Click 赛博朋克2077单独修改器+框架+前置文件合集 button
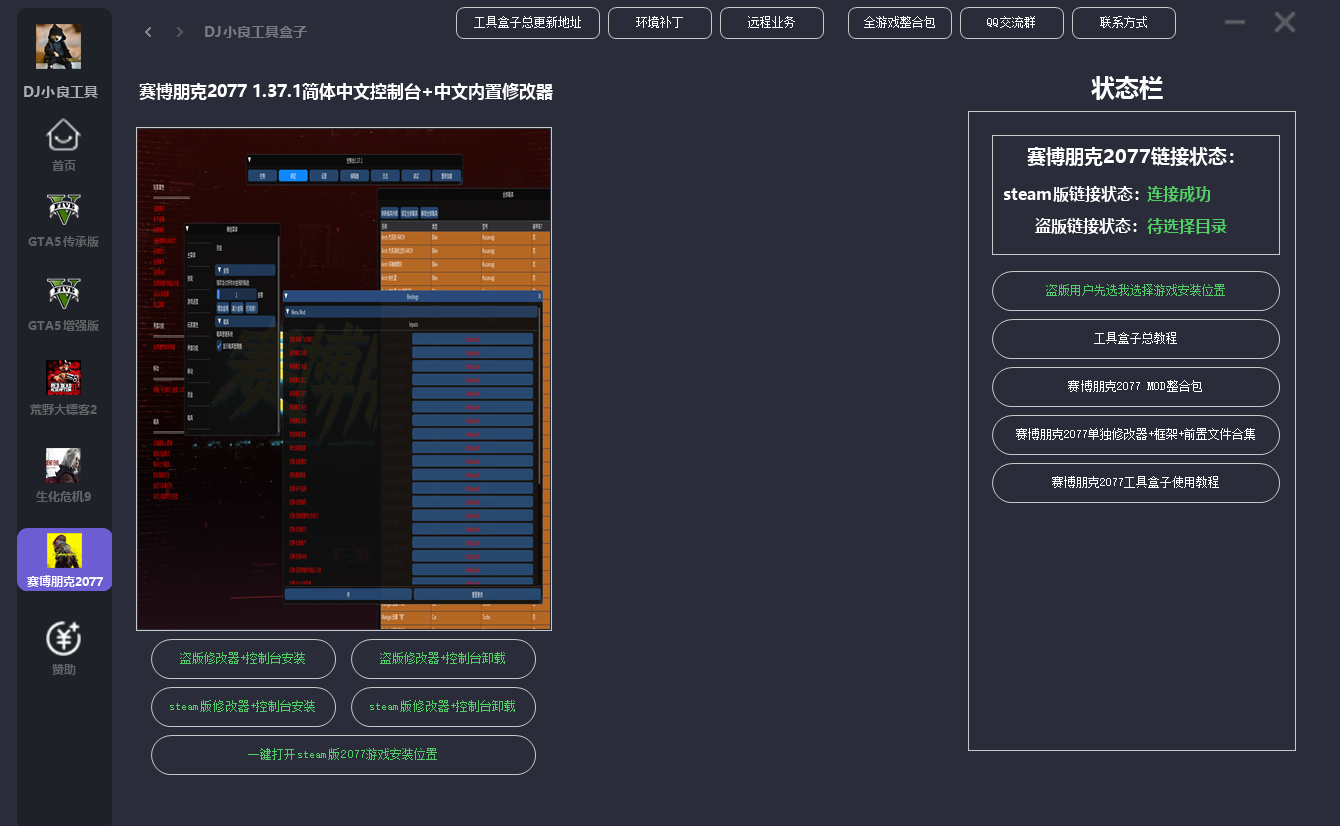The width and height of the screenshot is (1340, 826). pos(1136,435)
